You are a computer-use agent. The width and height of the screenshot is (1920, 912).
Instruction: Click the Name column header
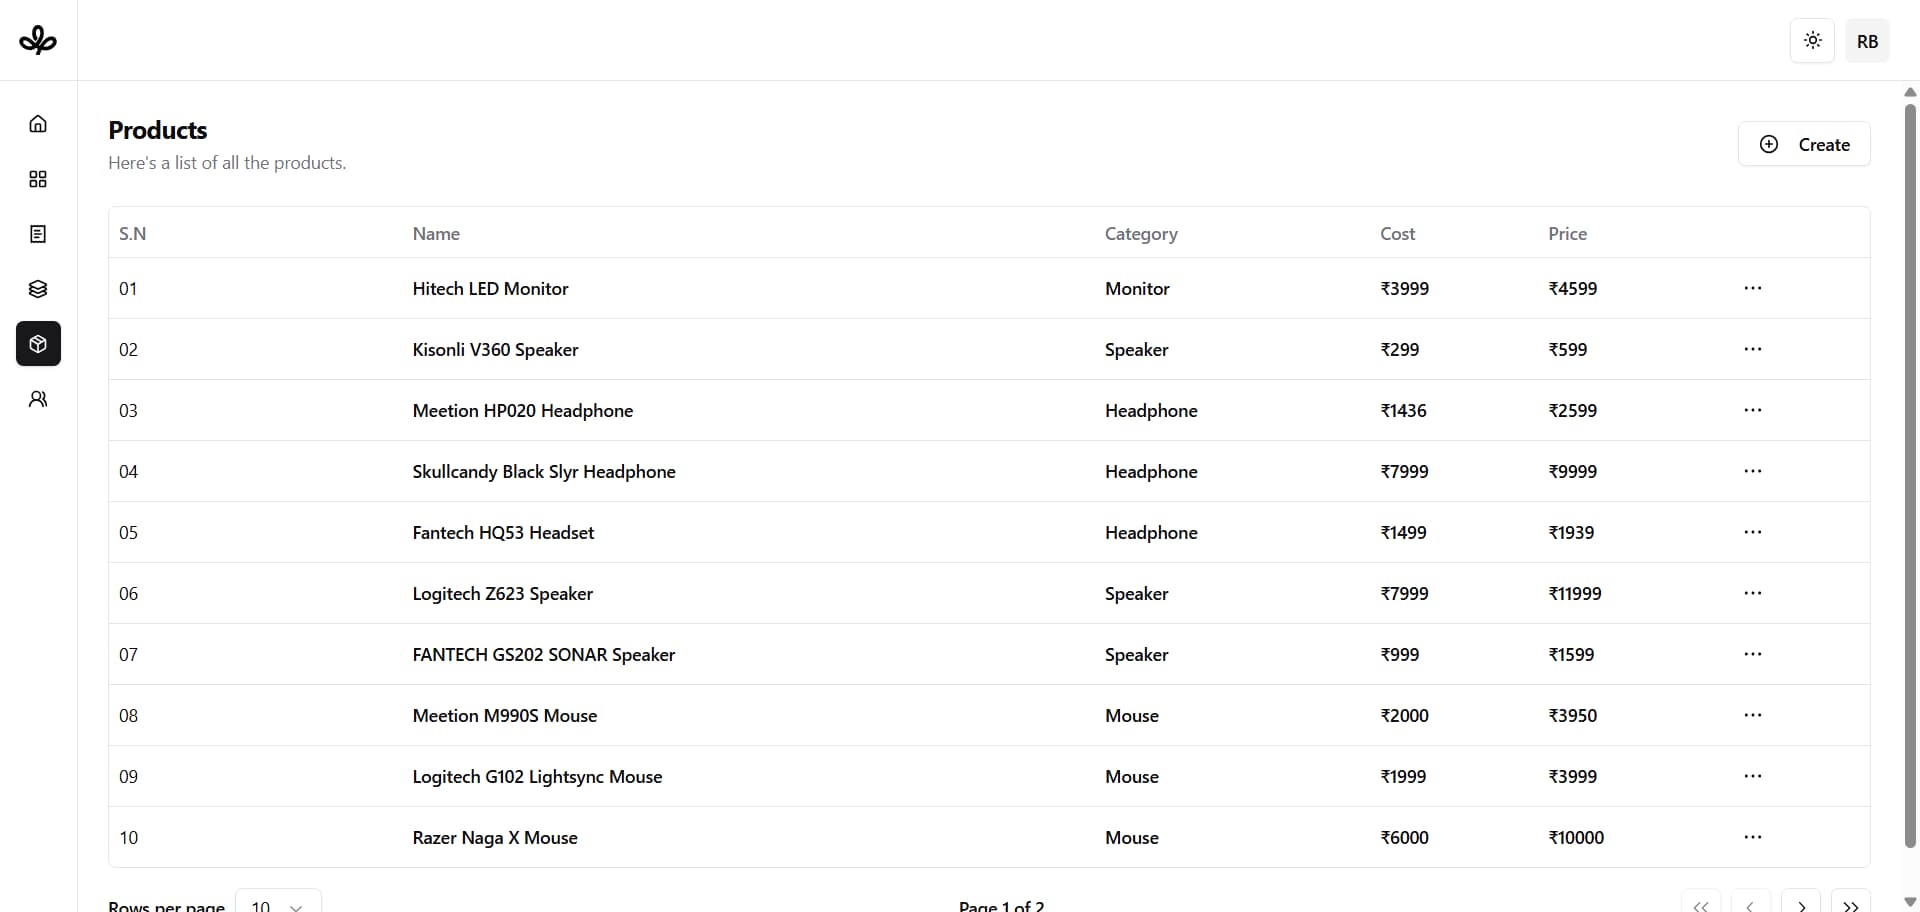click(x=436, y=234)
